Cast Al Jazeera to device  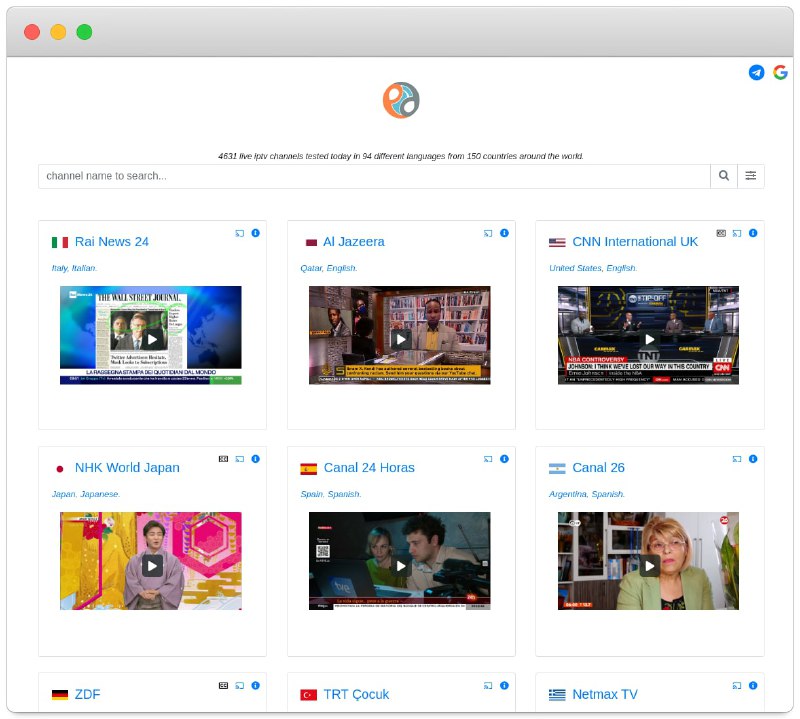click(x=488, y=233)
